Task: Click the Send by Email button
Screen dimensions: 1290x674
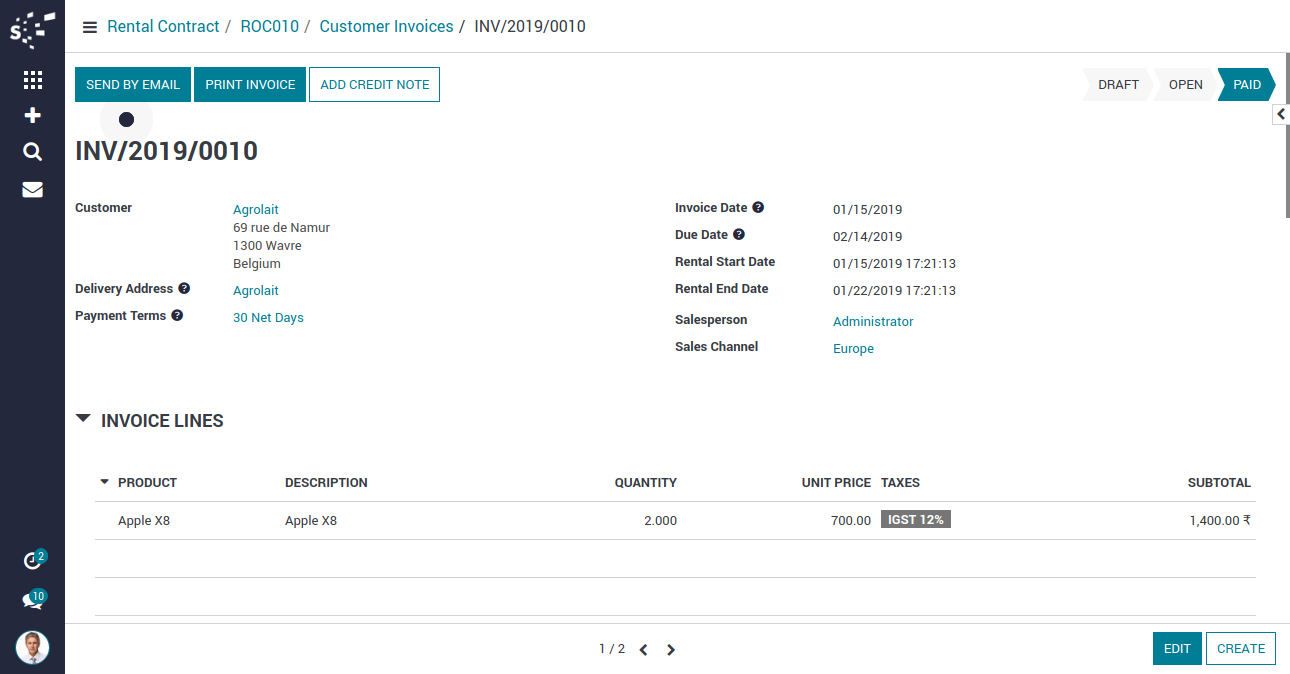Action: click(x=133, y=85)
